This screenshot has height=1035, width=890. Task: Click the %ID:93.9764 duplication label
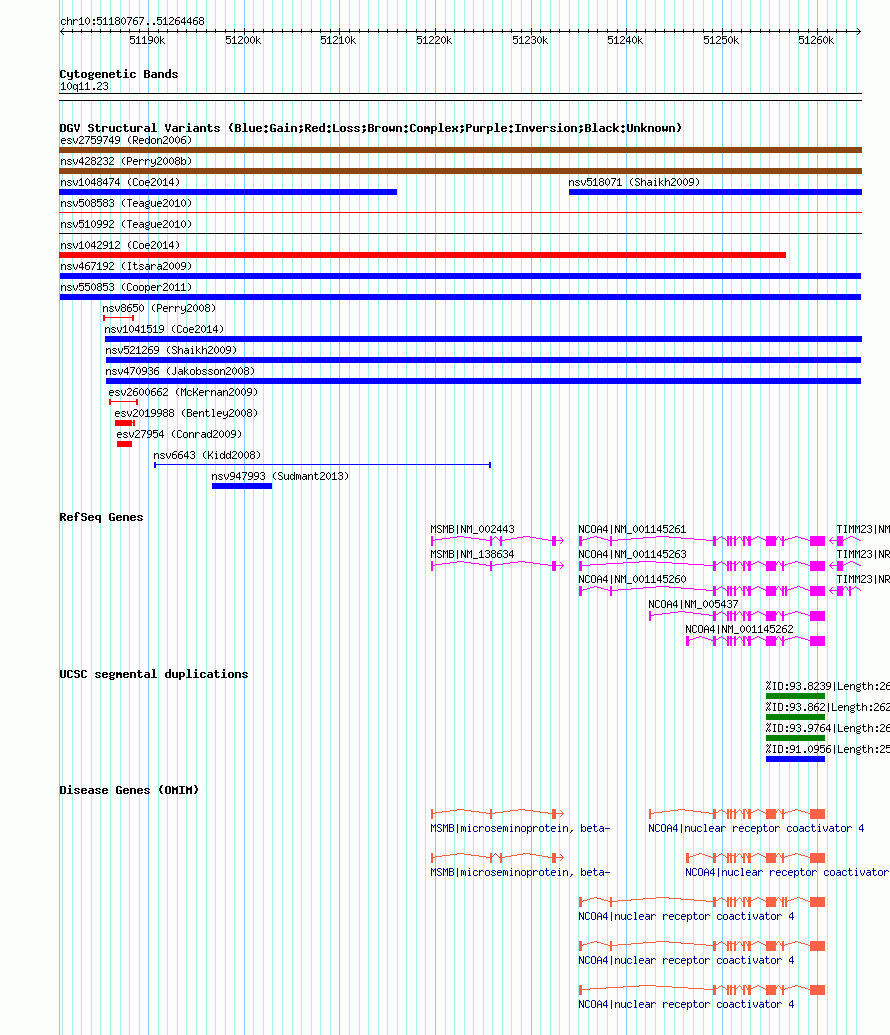828,729
